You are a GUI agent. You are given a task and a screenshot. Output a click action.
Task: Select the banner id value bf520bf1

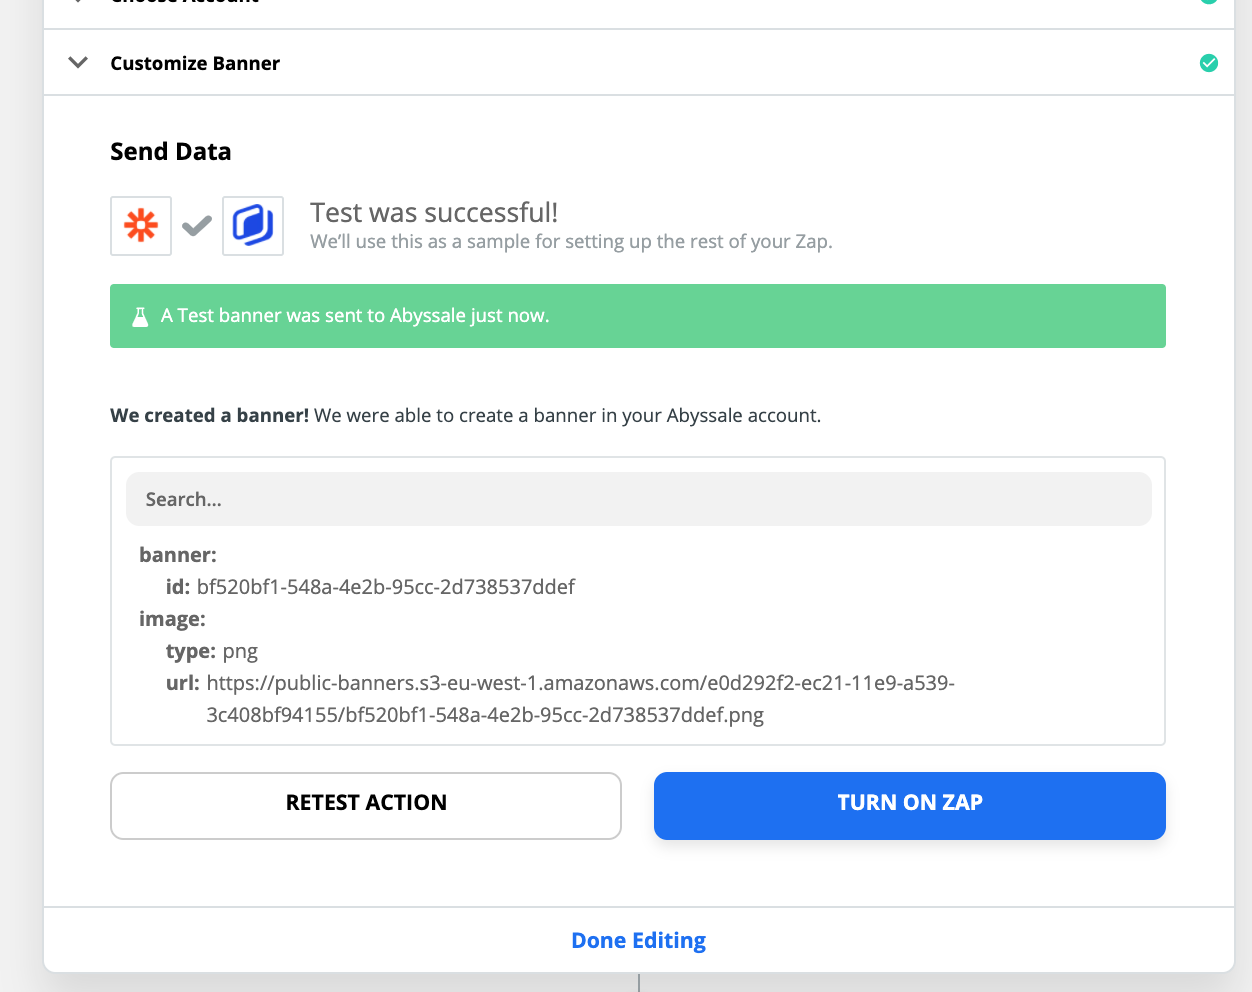(x=386, y=587)
